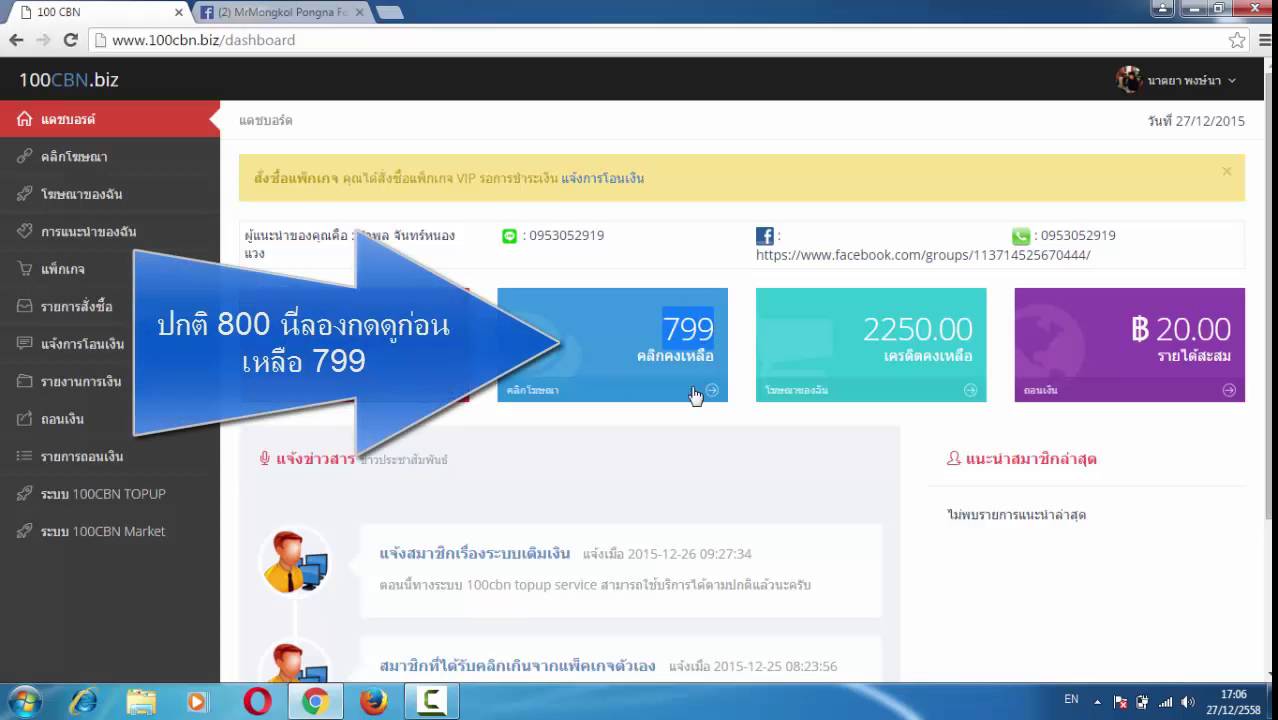The width and height of the screenshot is (1278, 720).
Task: Switch to the MrMongkol Pongna Facebook tab
Action: click(x=280, y=12)
